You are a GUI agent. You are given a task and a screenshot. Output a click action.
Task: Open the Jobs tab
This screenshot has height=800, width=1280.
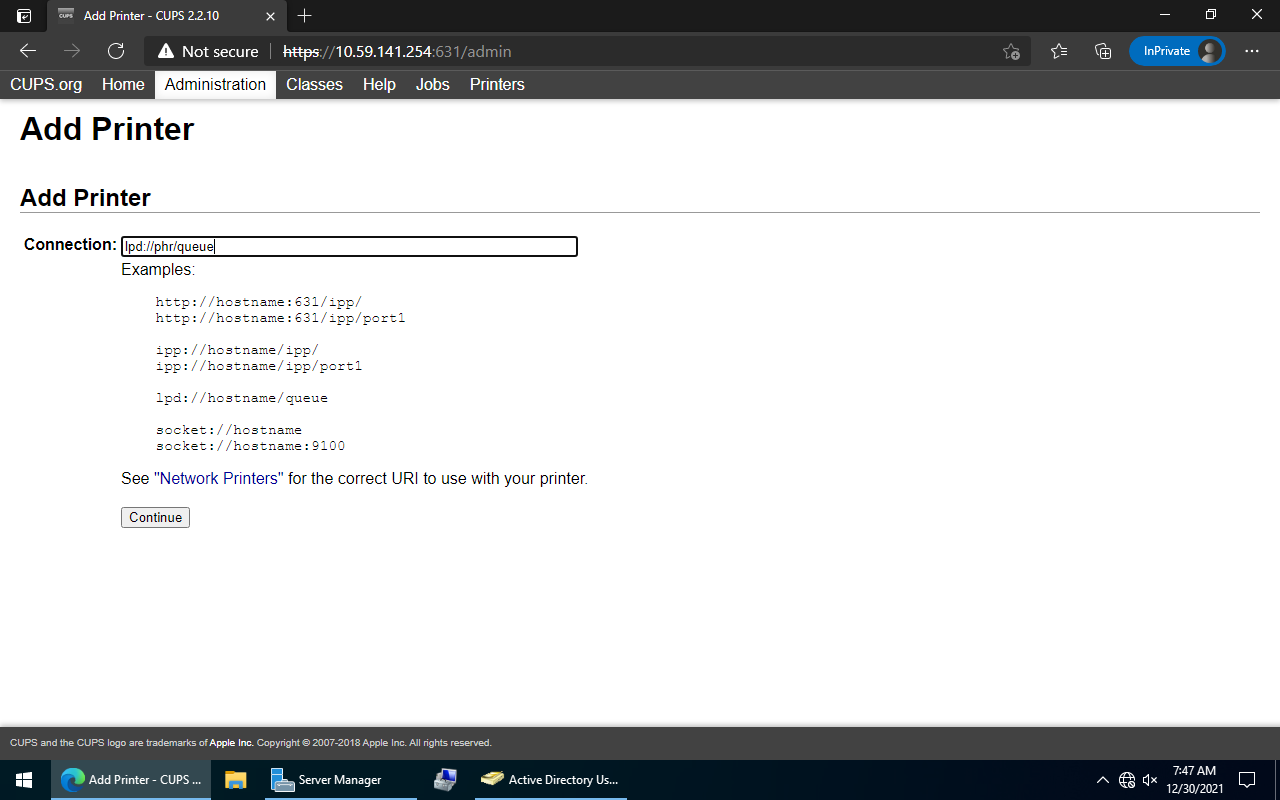[432, 85]
